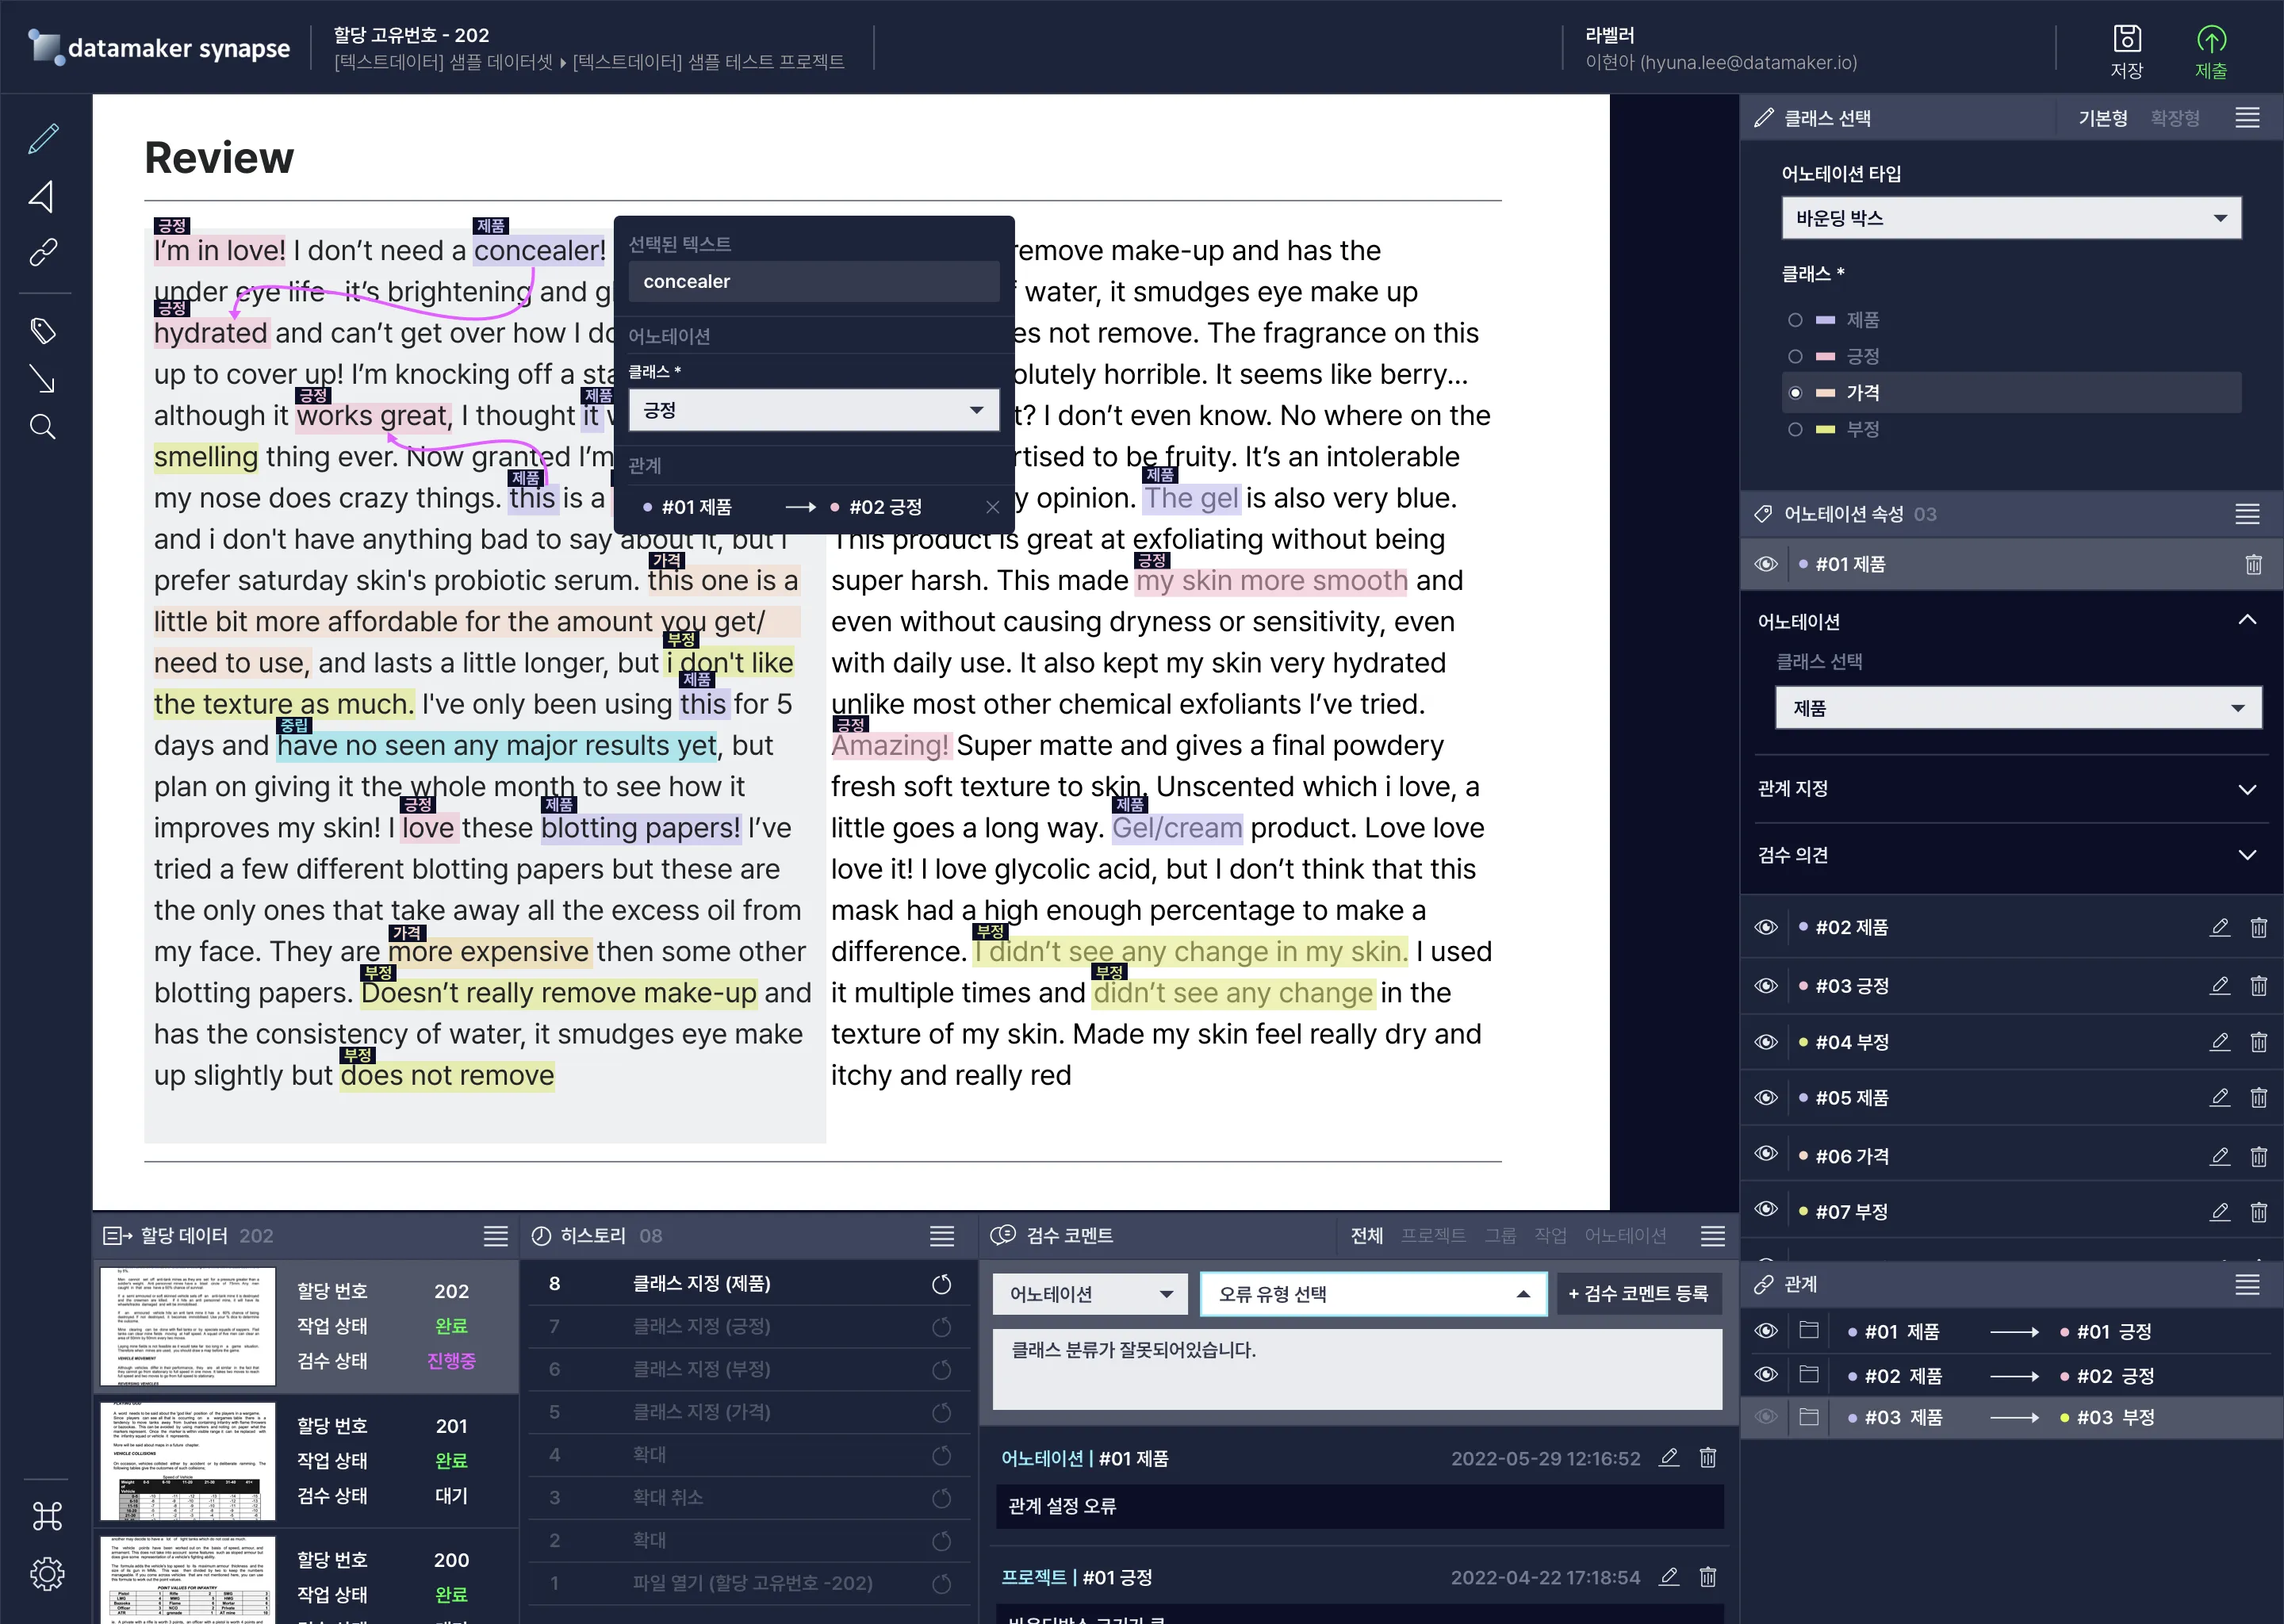Select the 프로젝트 filter tab in comments
The image size is (2284, 1624).
point(1432,1236)
